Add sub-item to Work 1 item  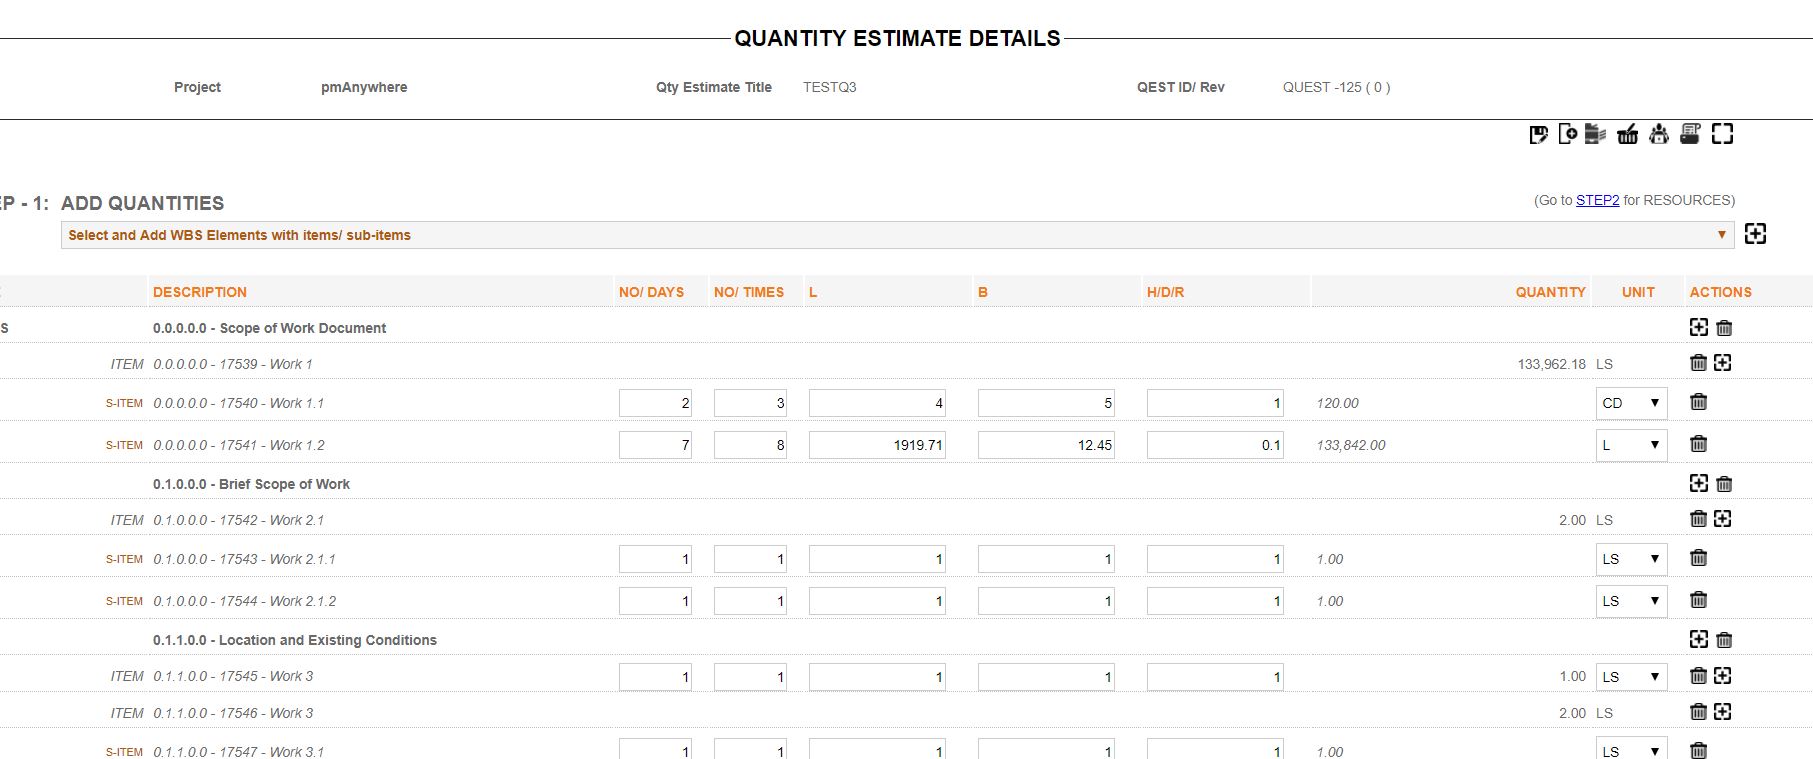pyautogui.click(x=1722, y=363)
